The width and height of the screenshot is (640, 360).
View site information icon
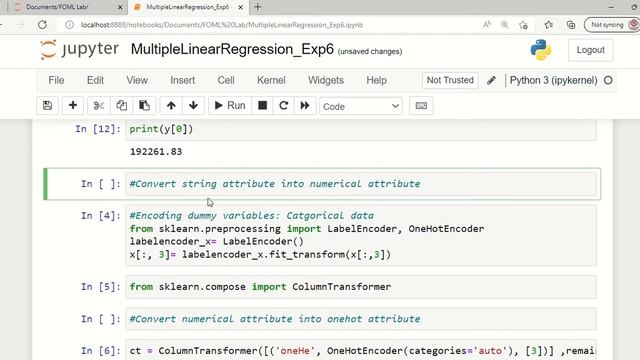tap(69, 25)
